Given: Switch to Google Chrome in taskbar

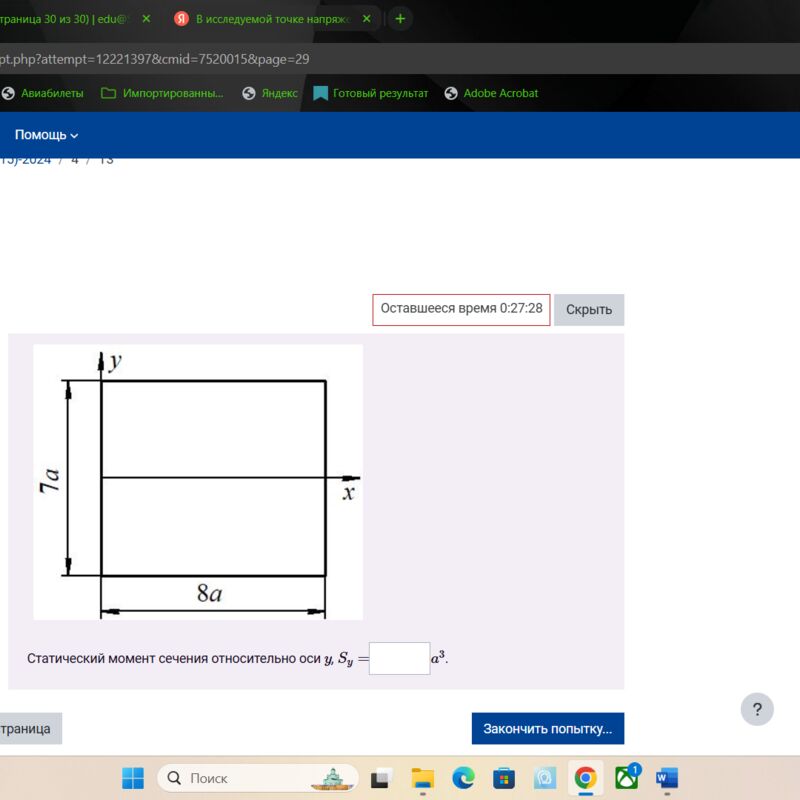Looking at the screenshot, I should (x=585, y=778).
